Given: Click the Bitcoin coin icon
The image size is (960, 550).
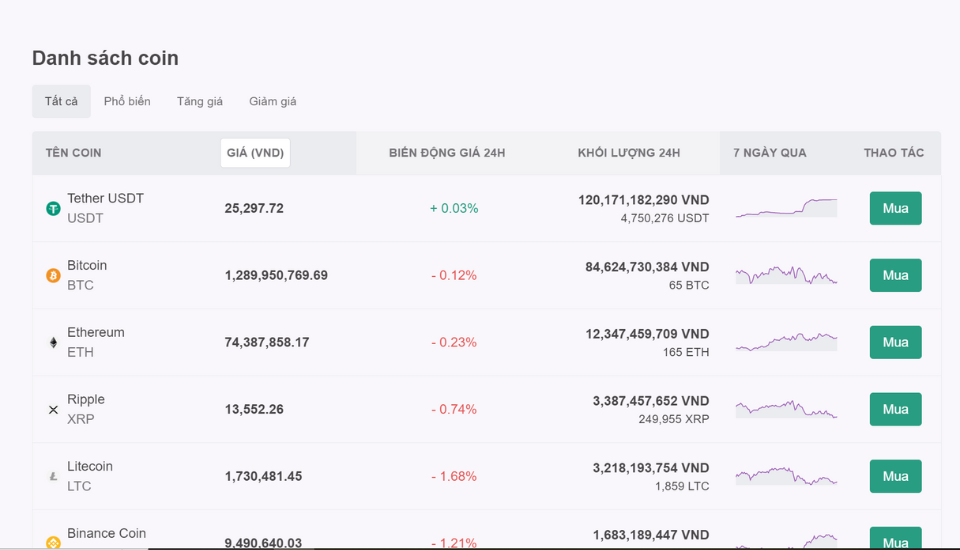Looking at the screenshot, I should click(x=54, y=276).
